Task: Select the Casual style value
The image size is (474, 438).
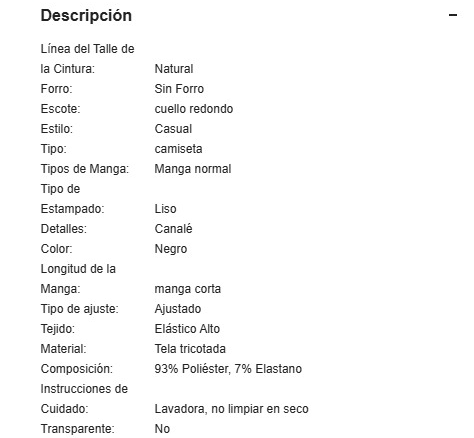Action: click(x=173, y=129)
